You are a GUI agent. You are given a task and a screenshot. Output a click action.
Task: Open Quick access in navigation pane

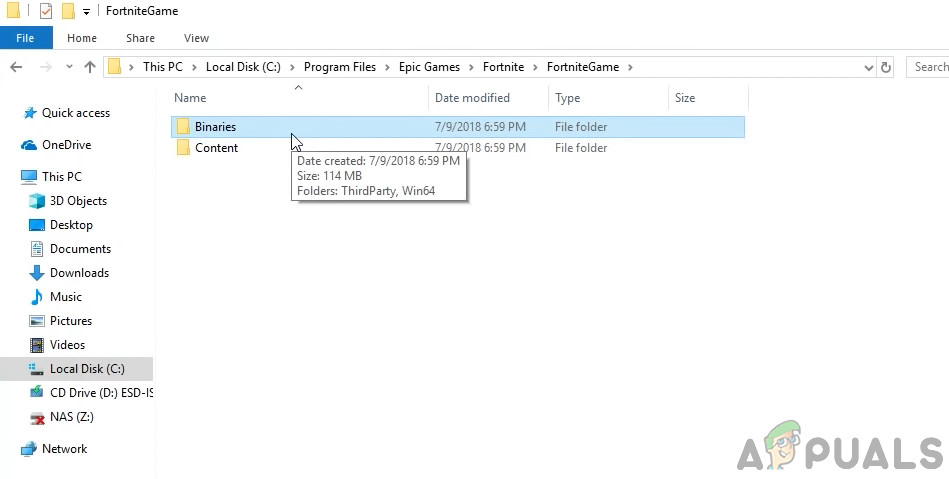(76, 113)
